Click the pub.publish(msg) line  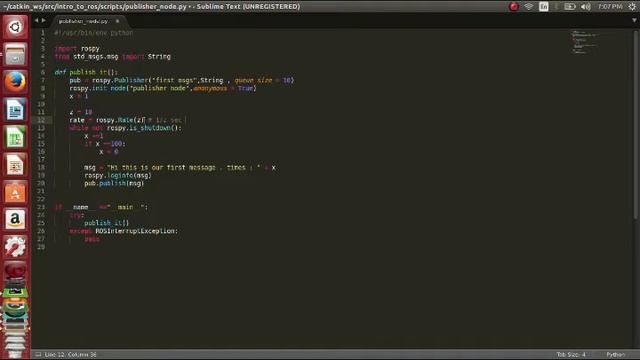[114, 183]
